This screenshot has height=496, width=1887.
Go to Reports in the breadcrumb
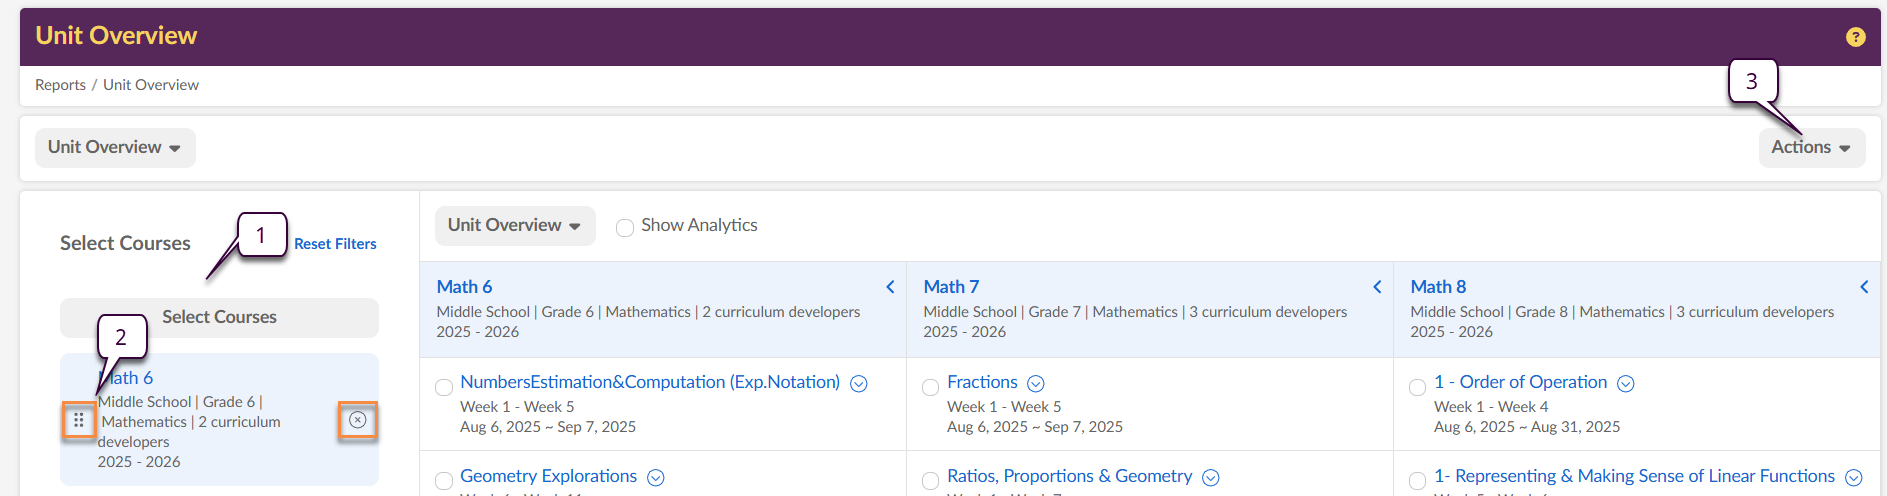coord(60,85)
